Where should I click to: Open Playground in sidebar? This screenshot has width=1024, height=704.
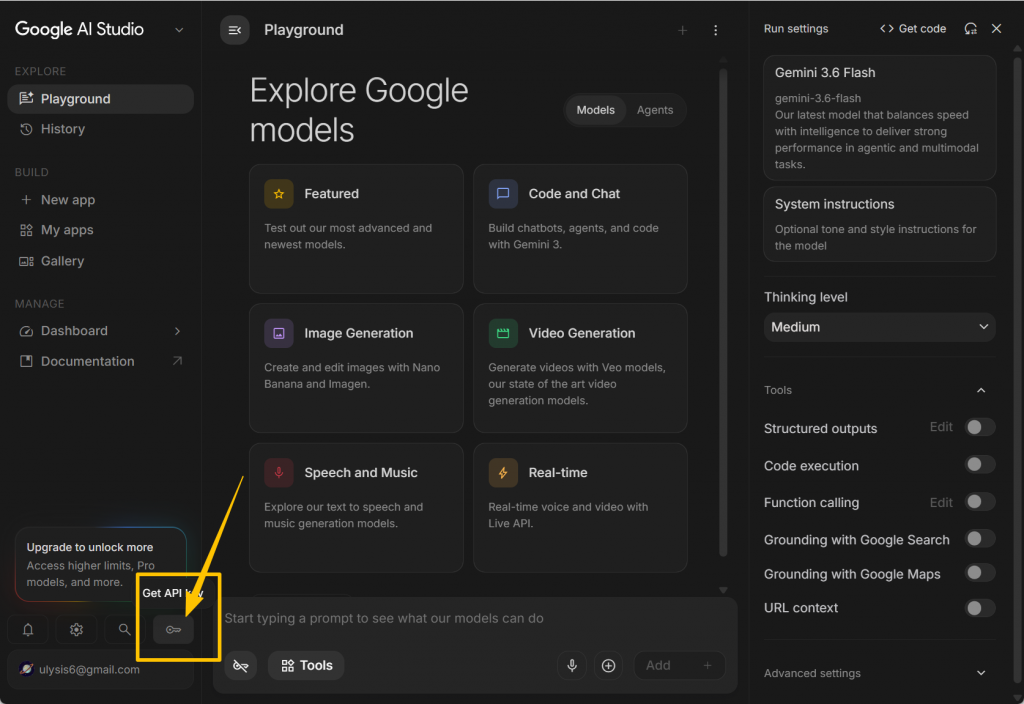pos(101,99)
